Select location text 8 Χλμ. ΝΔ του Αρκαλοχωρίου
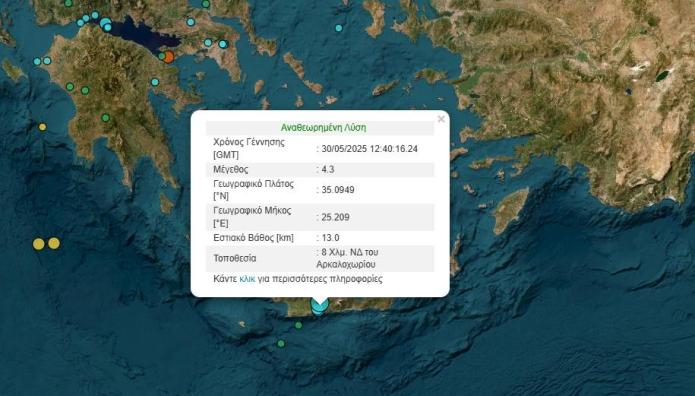695x396 pixels. coord(348,258)
